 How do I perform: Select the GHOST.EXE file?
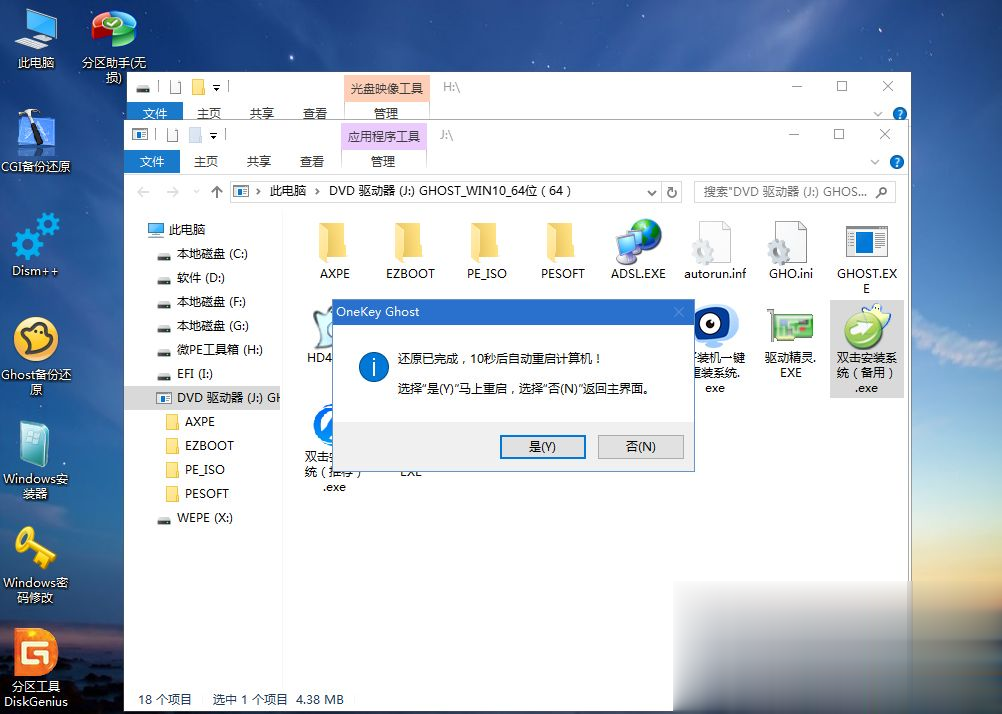[x=867, y=258]
